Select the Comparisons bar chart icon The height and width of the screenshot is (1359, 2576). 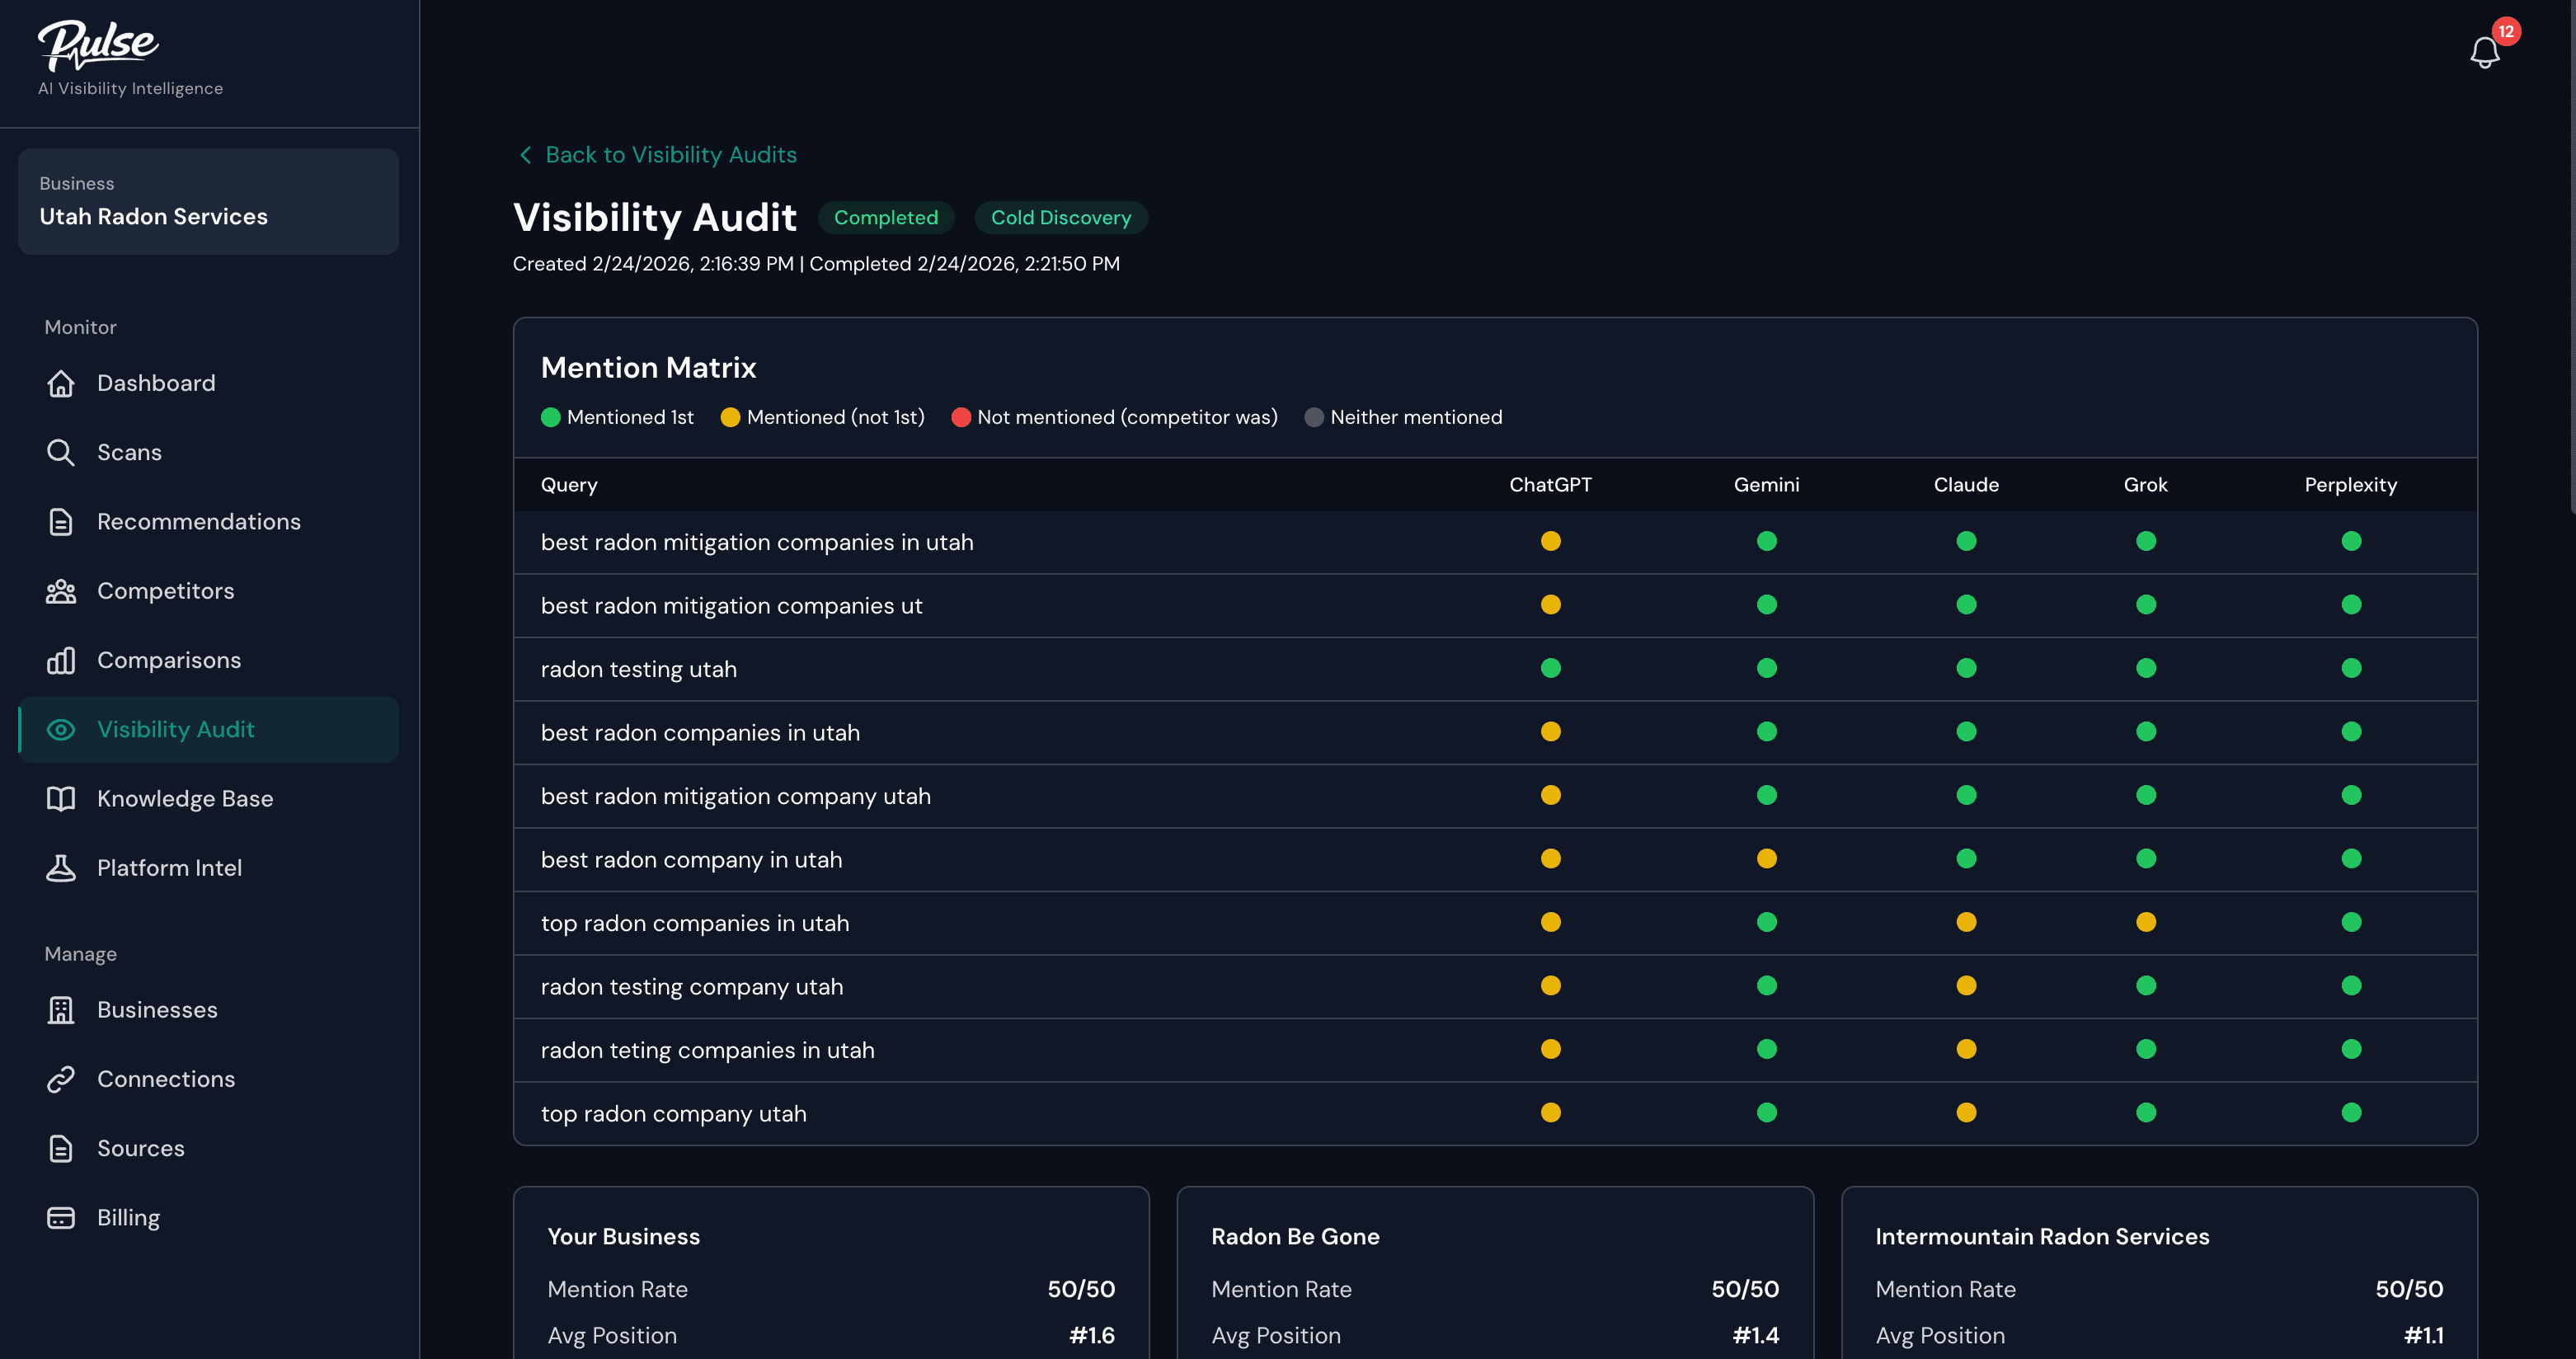click(61, 660)
